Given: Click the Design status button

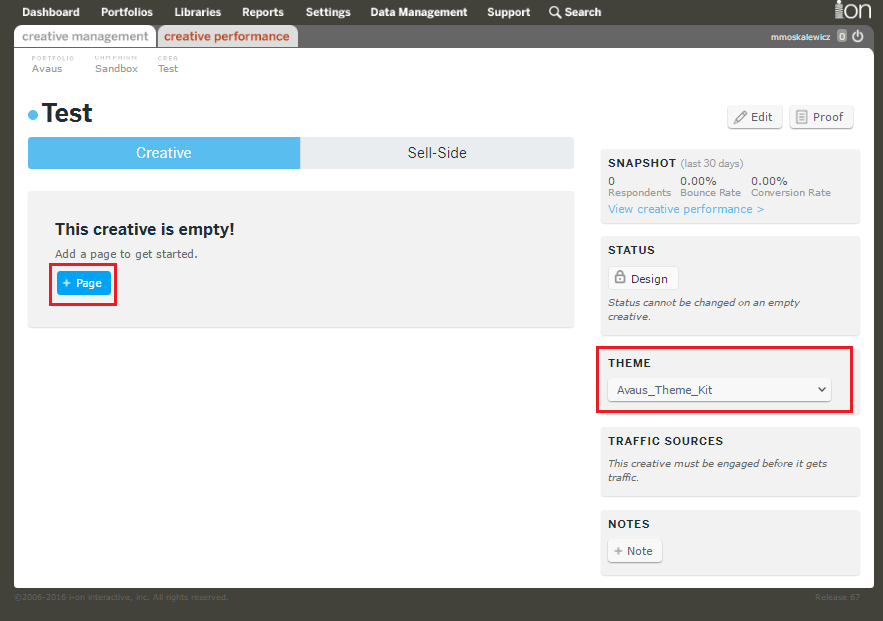Looking at the screenshot, I should [x=643, y=279].
